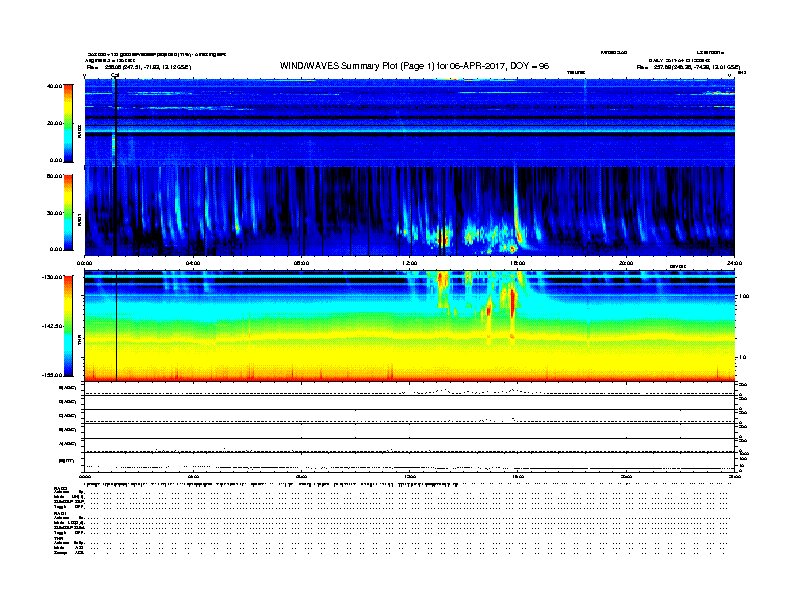Click the TNR vertical axis label
The image size is (792, 612).
click(79, 341)
